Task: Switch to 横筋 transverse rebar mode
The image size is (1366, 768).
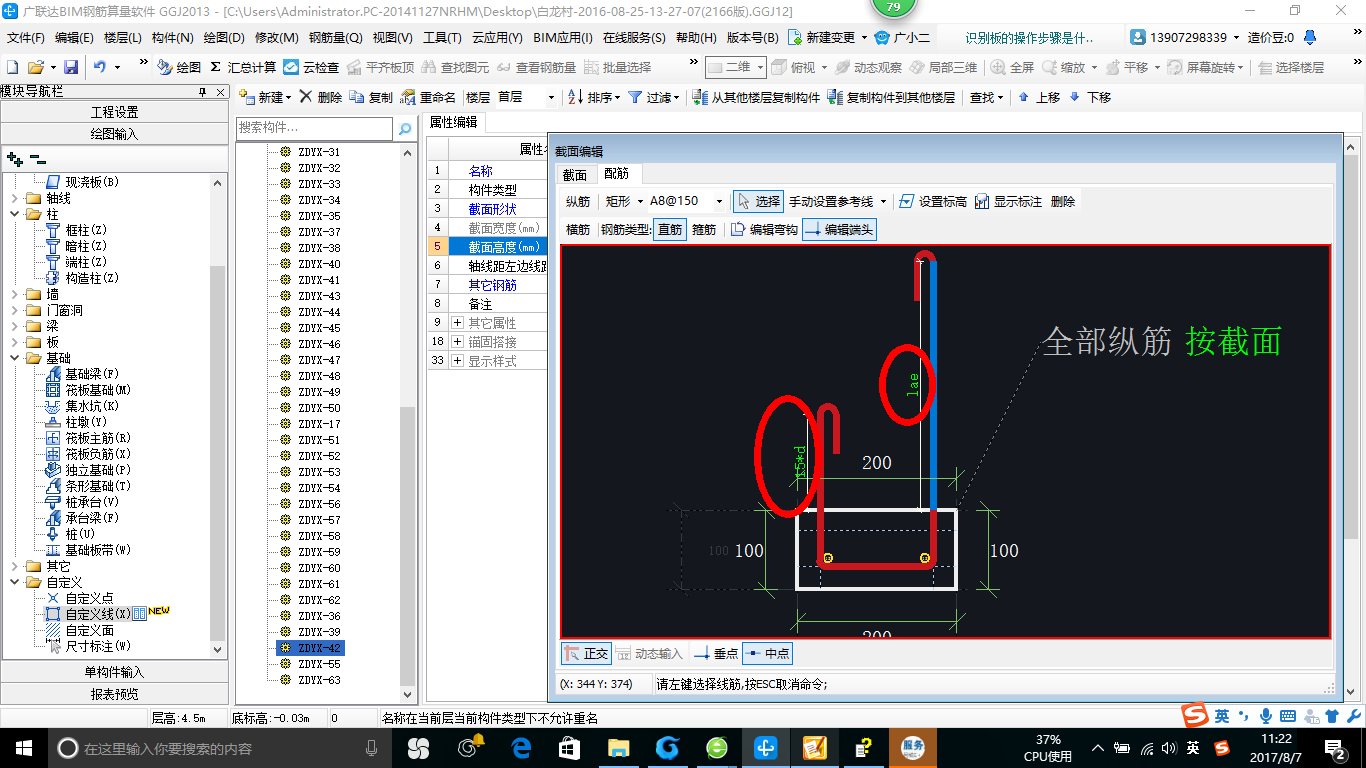Action: [x=578, y=229]
